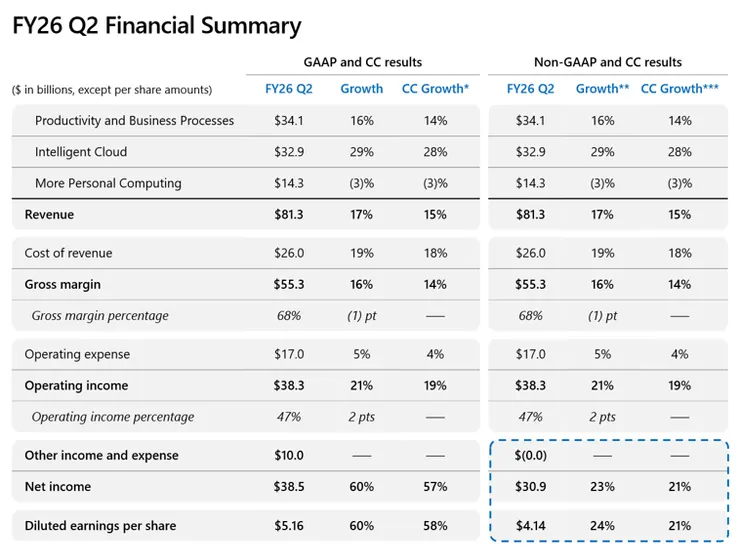Click the Gross margin percentage label
The width and height of the screenshot is (740, 557).
pos(100,316)
